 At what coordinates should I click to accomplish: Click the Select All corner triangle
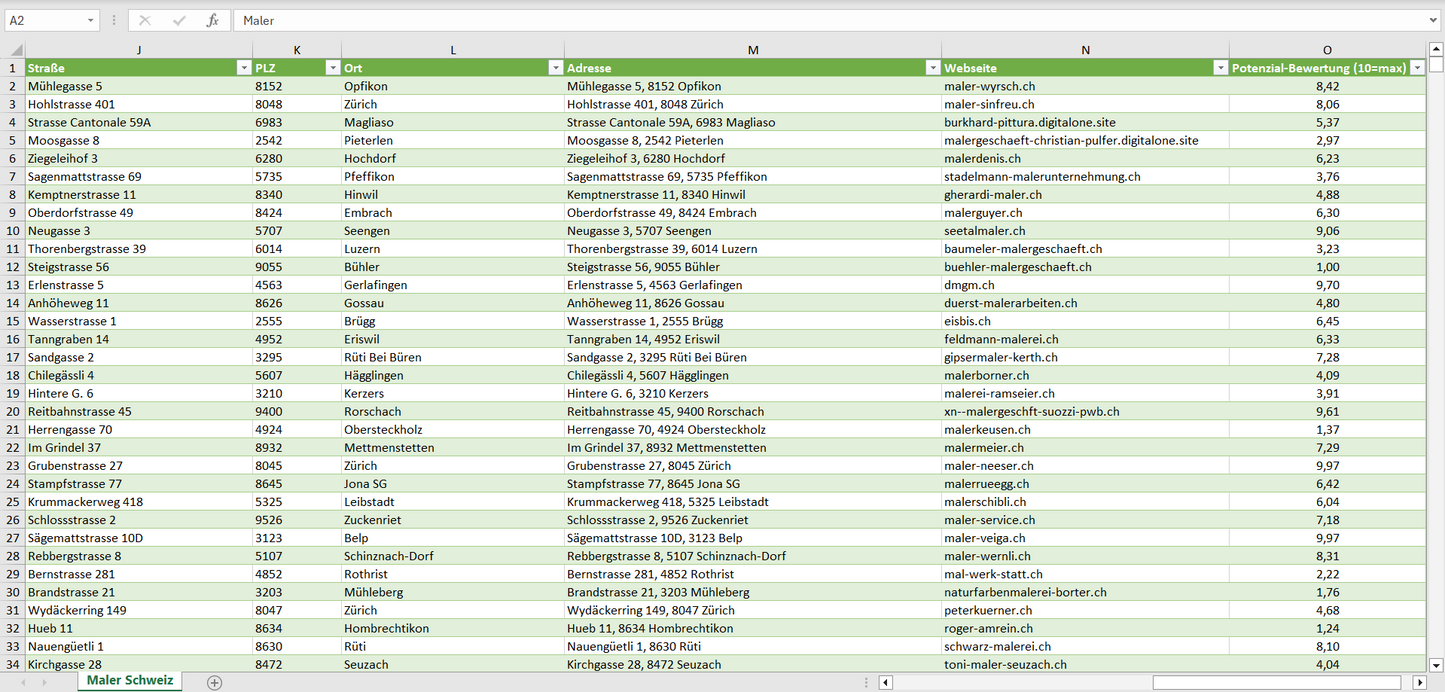coord(16,50)
